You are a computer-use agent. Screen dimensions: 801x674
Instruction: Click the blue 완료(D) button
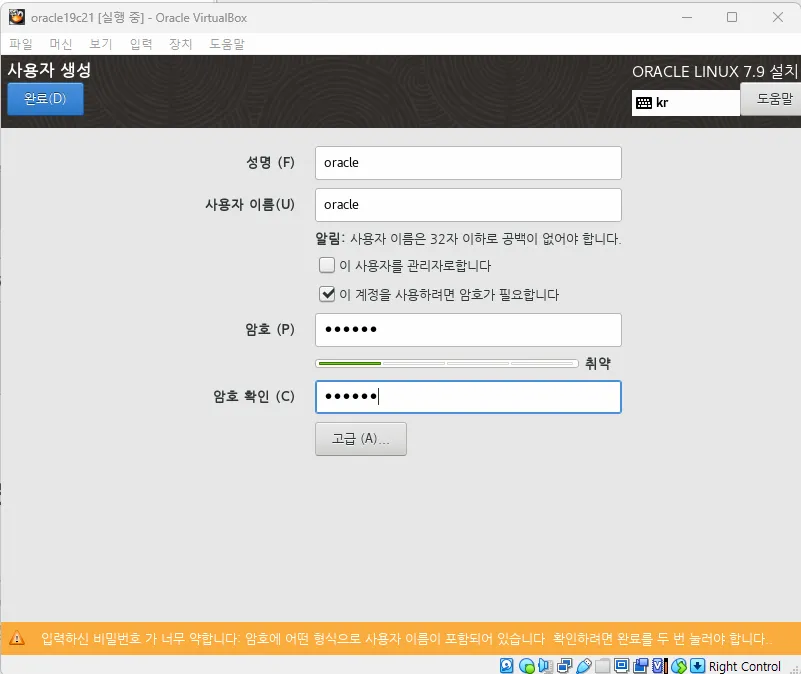coord(45,99)
